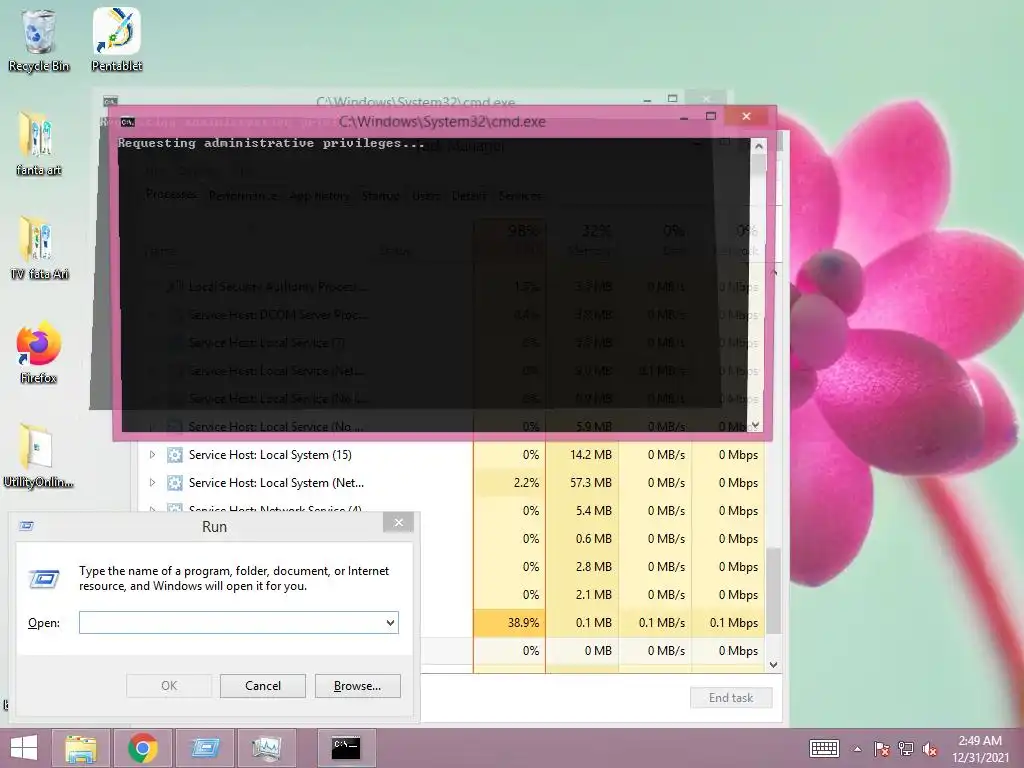The height and width of the screenshot is (768, 1024).
Task: Switch to the Run dialog taskbar item
Action: pyautogui.click(x=205, y=748)
